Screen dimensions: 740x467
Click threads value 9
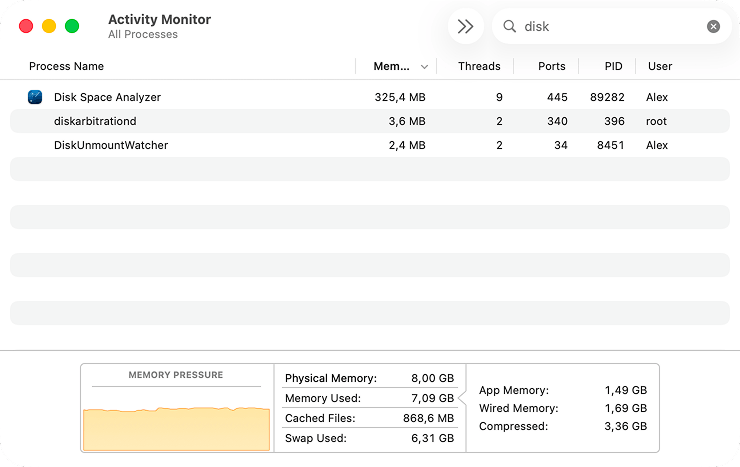pos(499,97)
